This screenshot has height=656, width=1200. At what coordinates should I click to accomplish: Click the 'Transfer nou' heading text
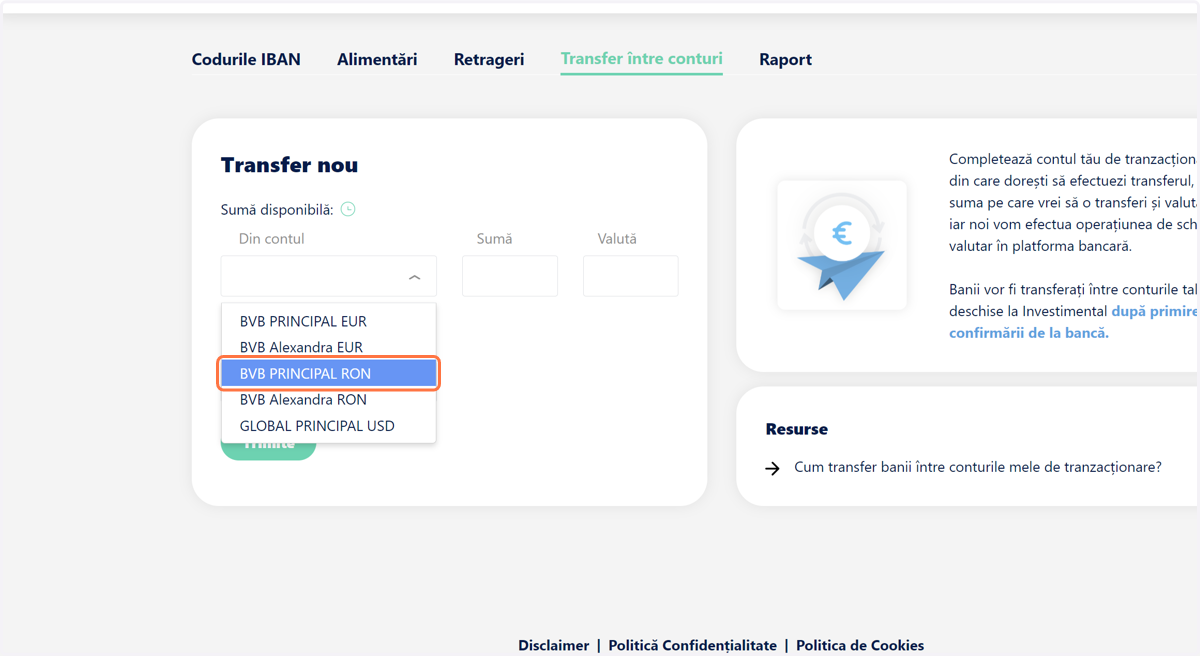[289, 165]
